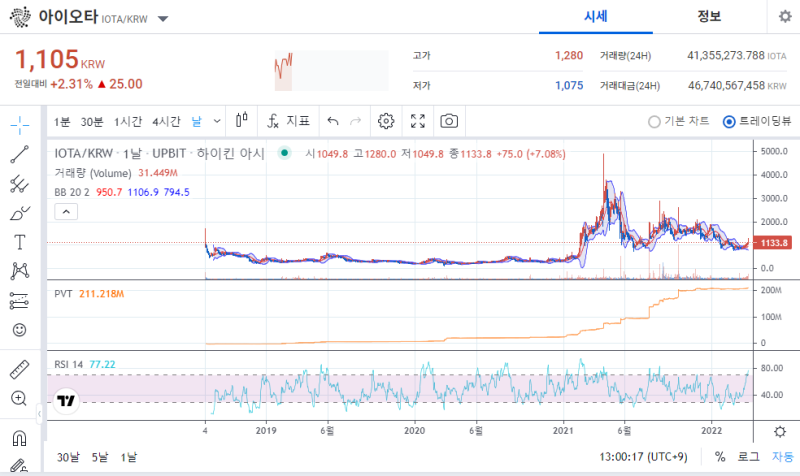Screen dimensions: 800x476
Task: Switch to the 정보 tab
Action: click(x=709, y=17)
